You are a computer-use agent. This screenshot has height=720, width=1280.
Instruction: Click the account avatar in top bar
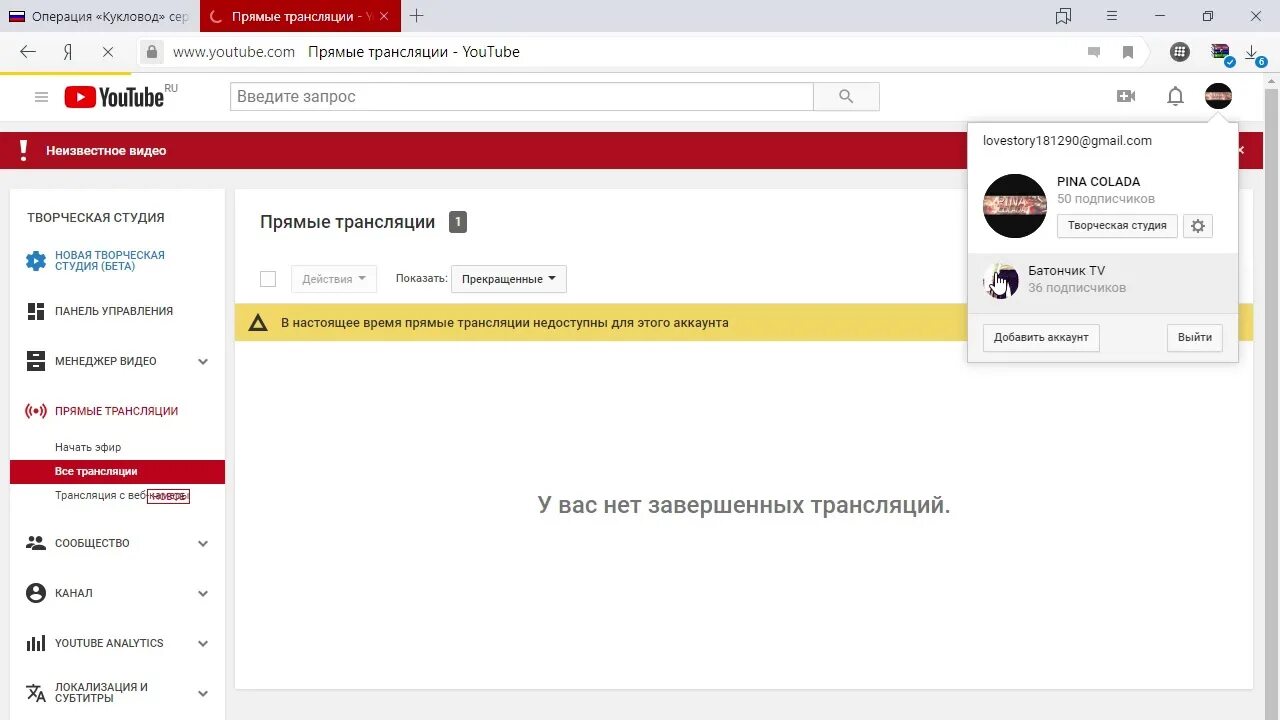pyautogui.click(x=1218, y=96)
